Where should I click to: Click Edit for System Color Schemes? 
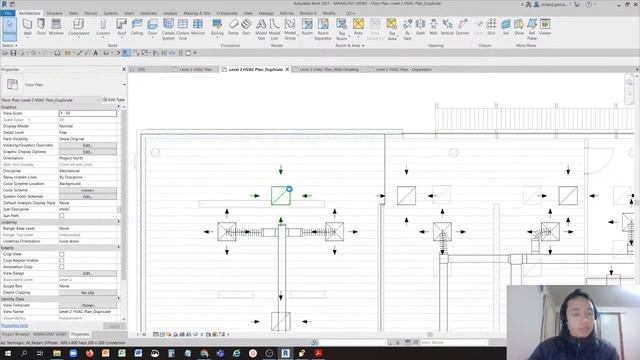click(x=87, y=196)
